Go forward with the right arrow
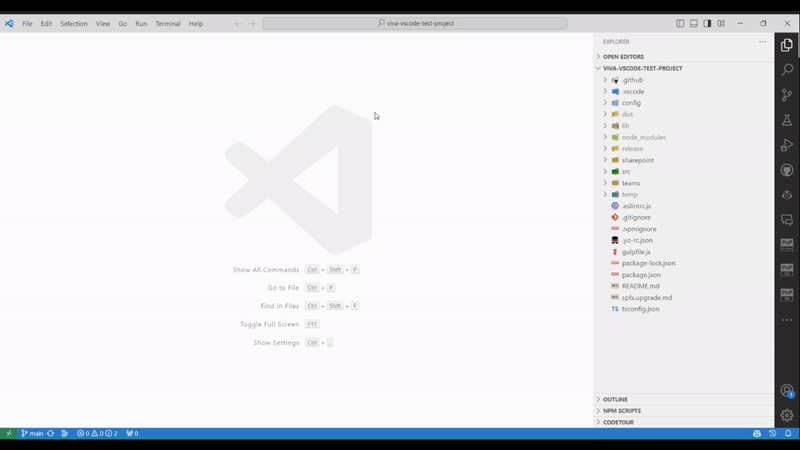The height and width of the screenshot is (450, 800). click(x=252, y=23)
